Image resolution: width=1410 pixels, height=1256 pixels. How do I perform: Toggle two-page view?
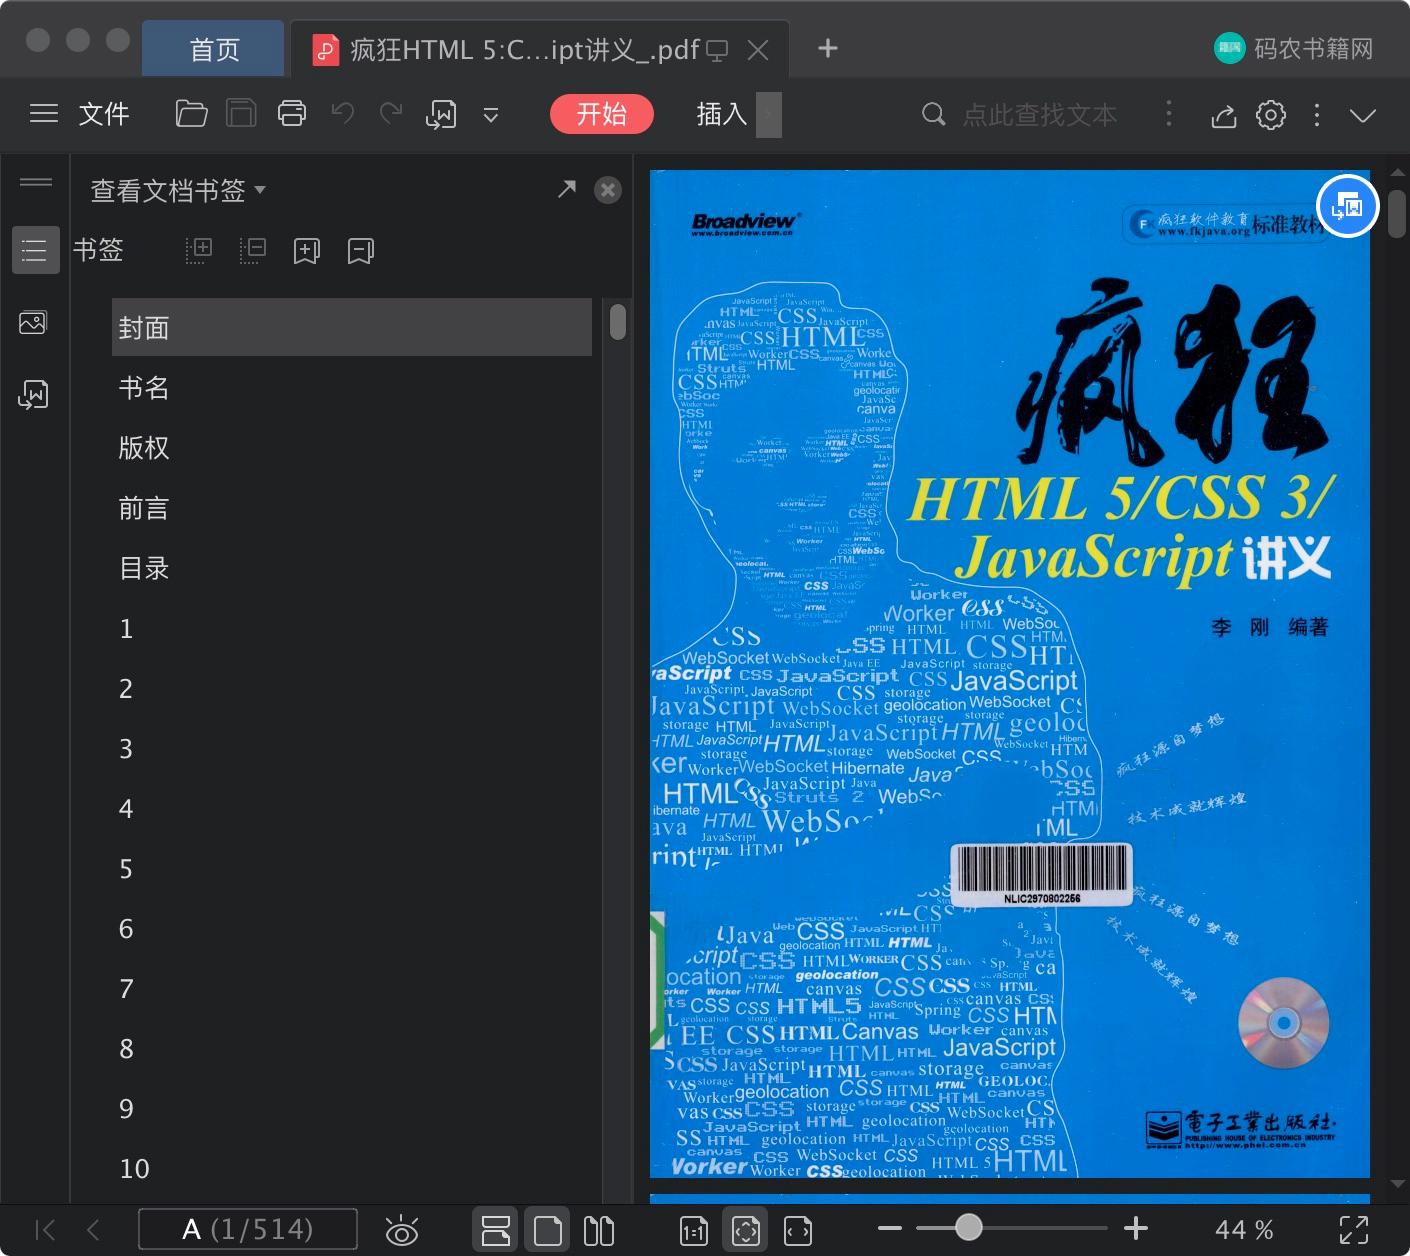pyautogui.click(x=599, y=1230)
